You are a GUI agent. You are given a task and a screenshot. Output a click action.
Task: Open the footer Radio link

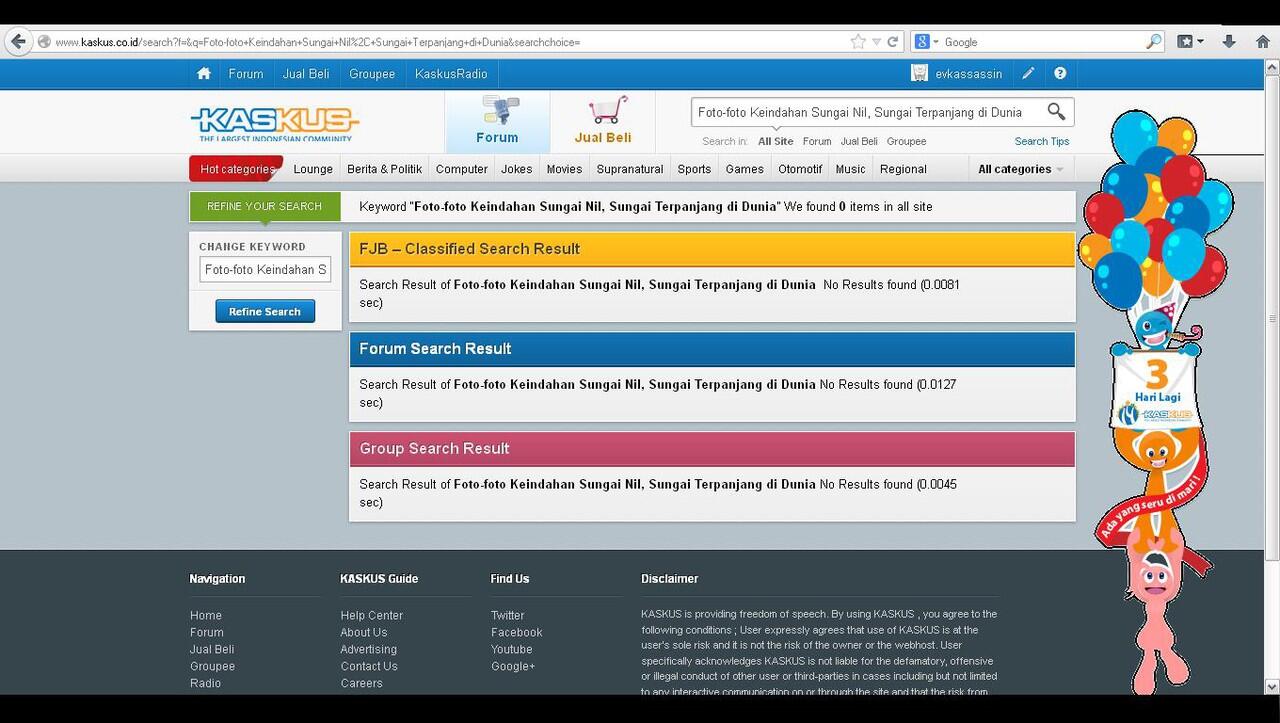coord(206,684)
